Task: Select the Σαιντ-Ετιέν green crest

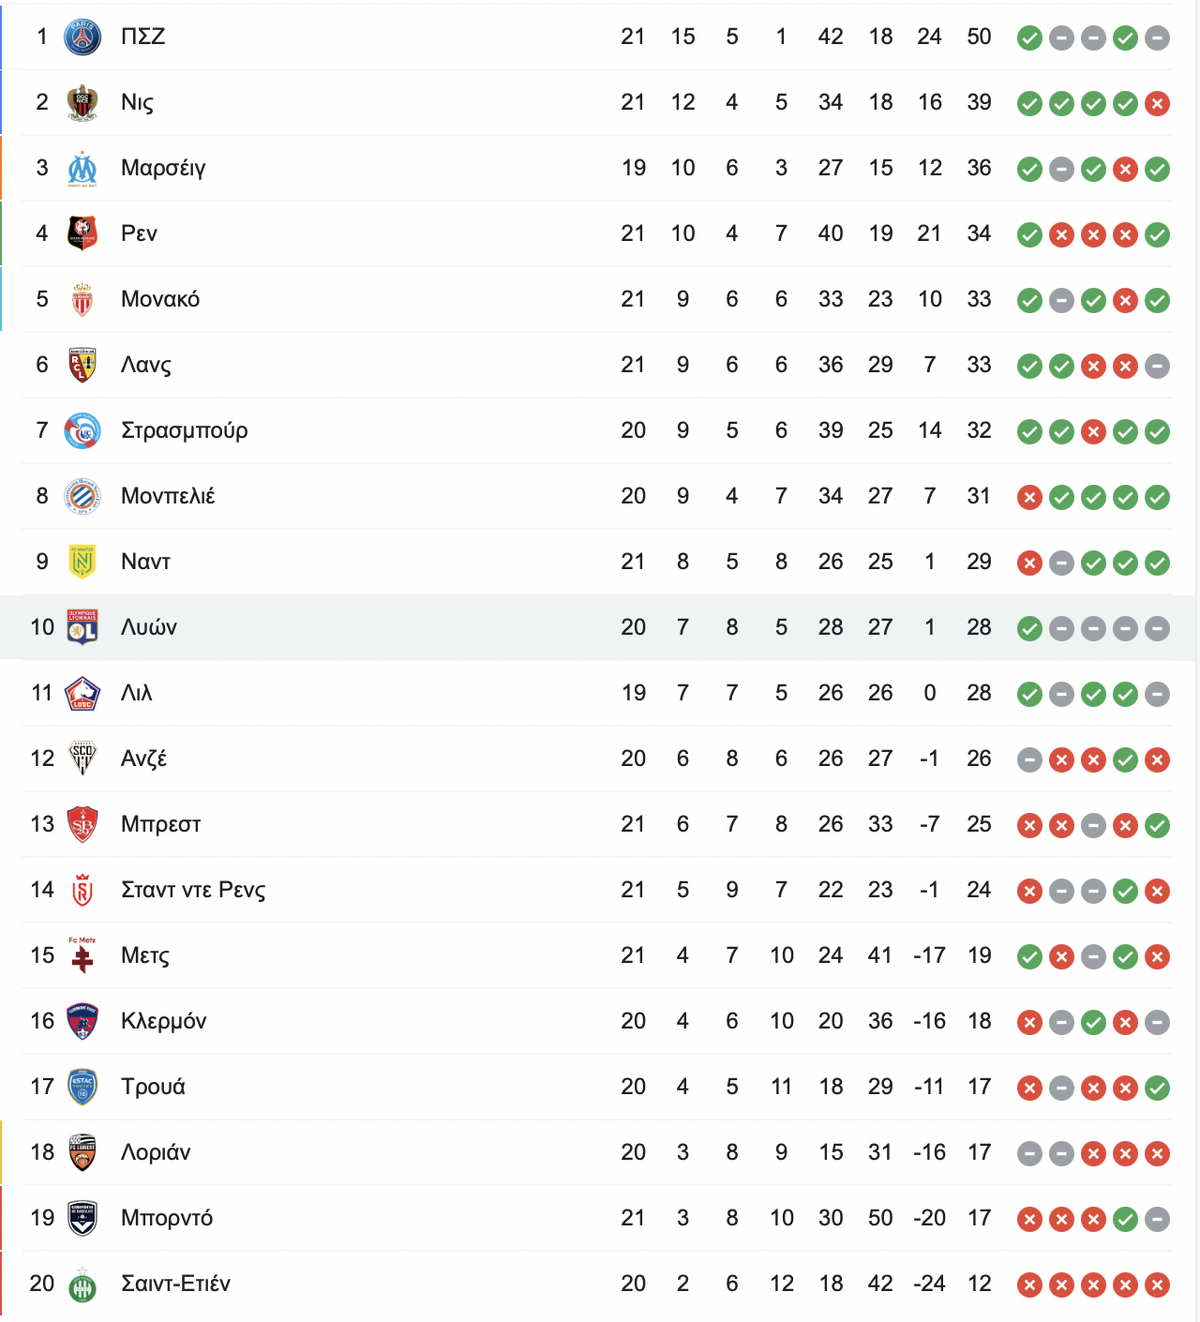Action: pos(82,1284)
